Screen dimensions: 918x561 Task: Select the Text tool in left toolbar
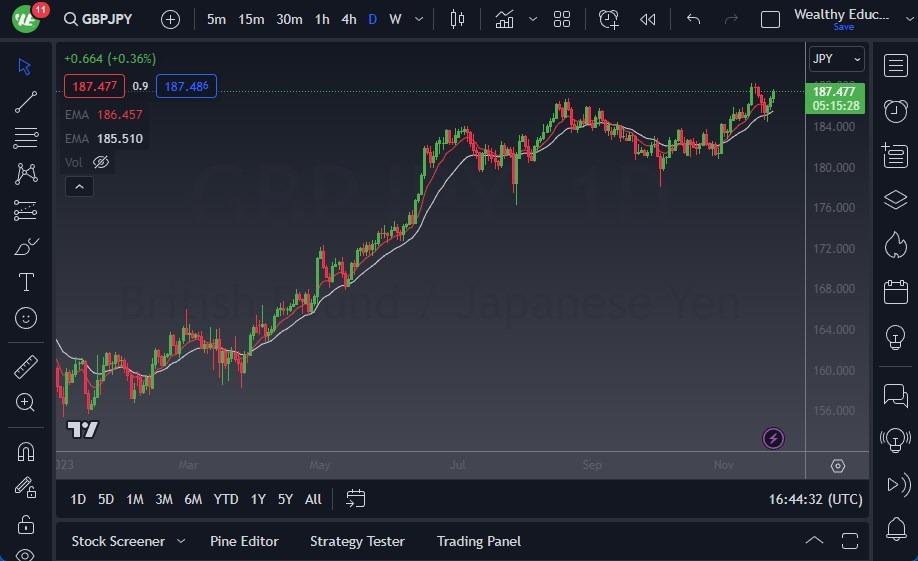[26, 282]
